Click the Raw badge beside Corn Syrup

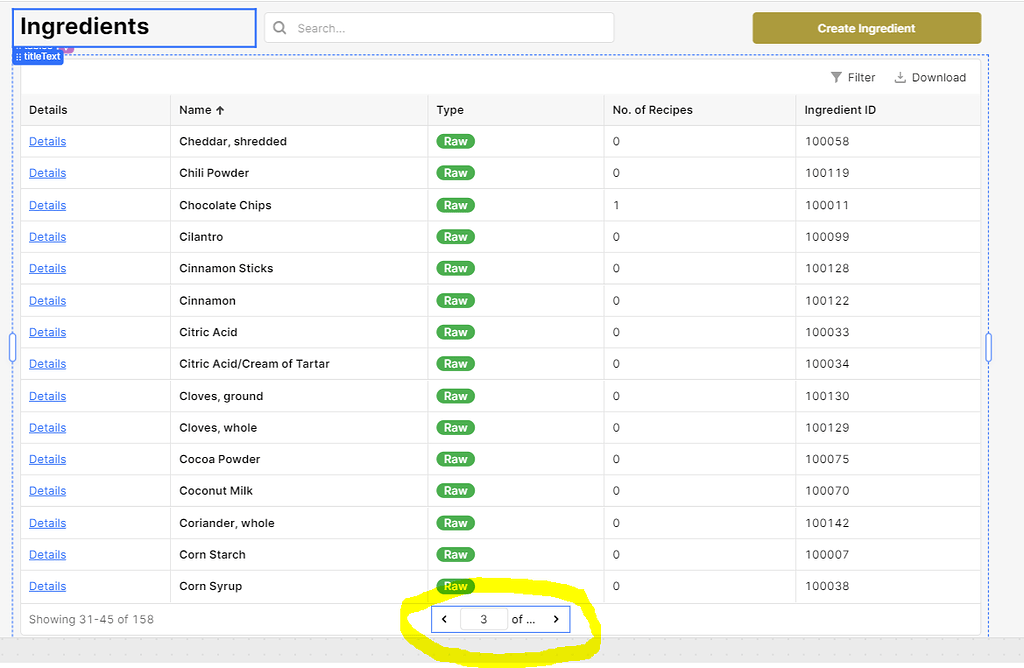click(x=455, y=586)
